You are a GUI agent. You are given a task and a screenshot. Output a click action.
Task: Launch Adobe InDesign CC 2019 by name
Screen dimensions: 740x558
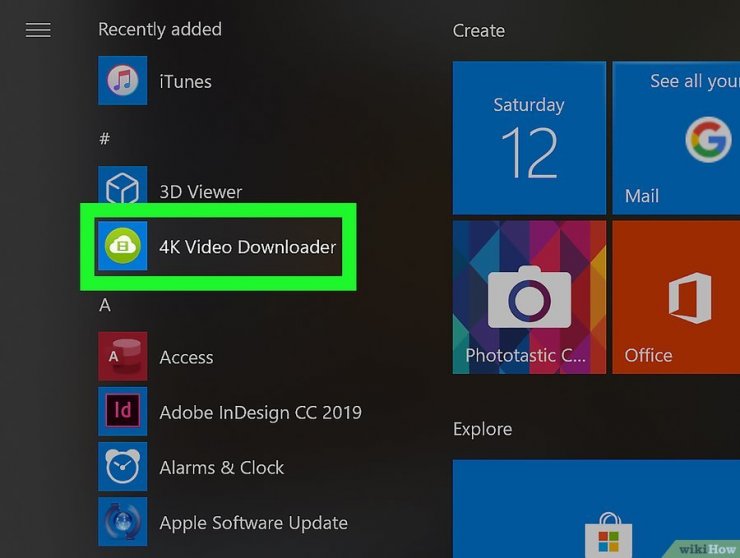click(x=261, y=413)
